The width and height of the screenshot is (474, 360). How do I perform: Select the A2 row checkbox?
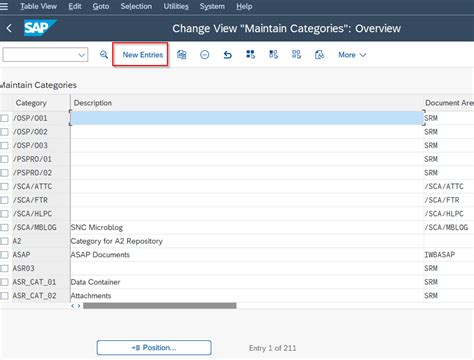(x=4, y=241)
